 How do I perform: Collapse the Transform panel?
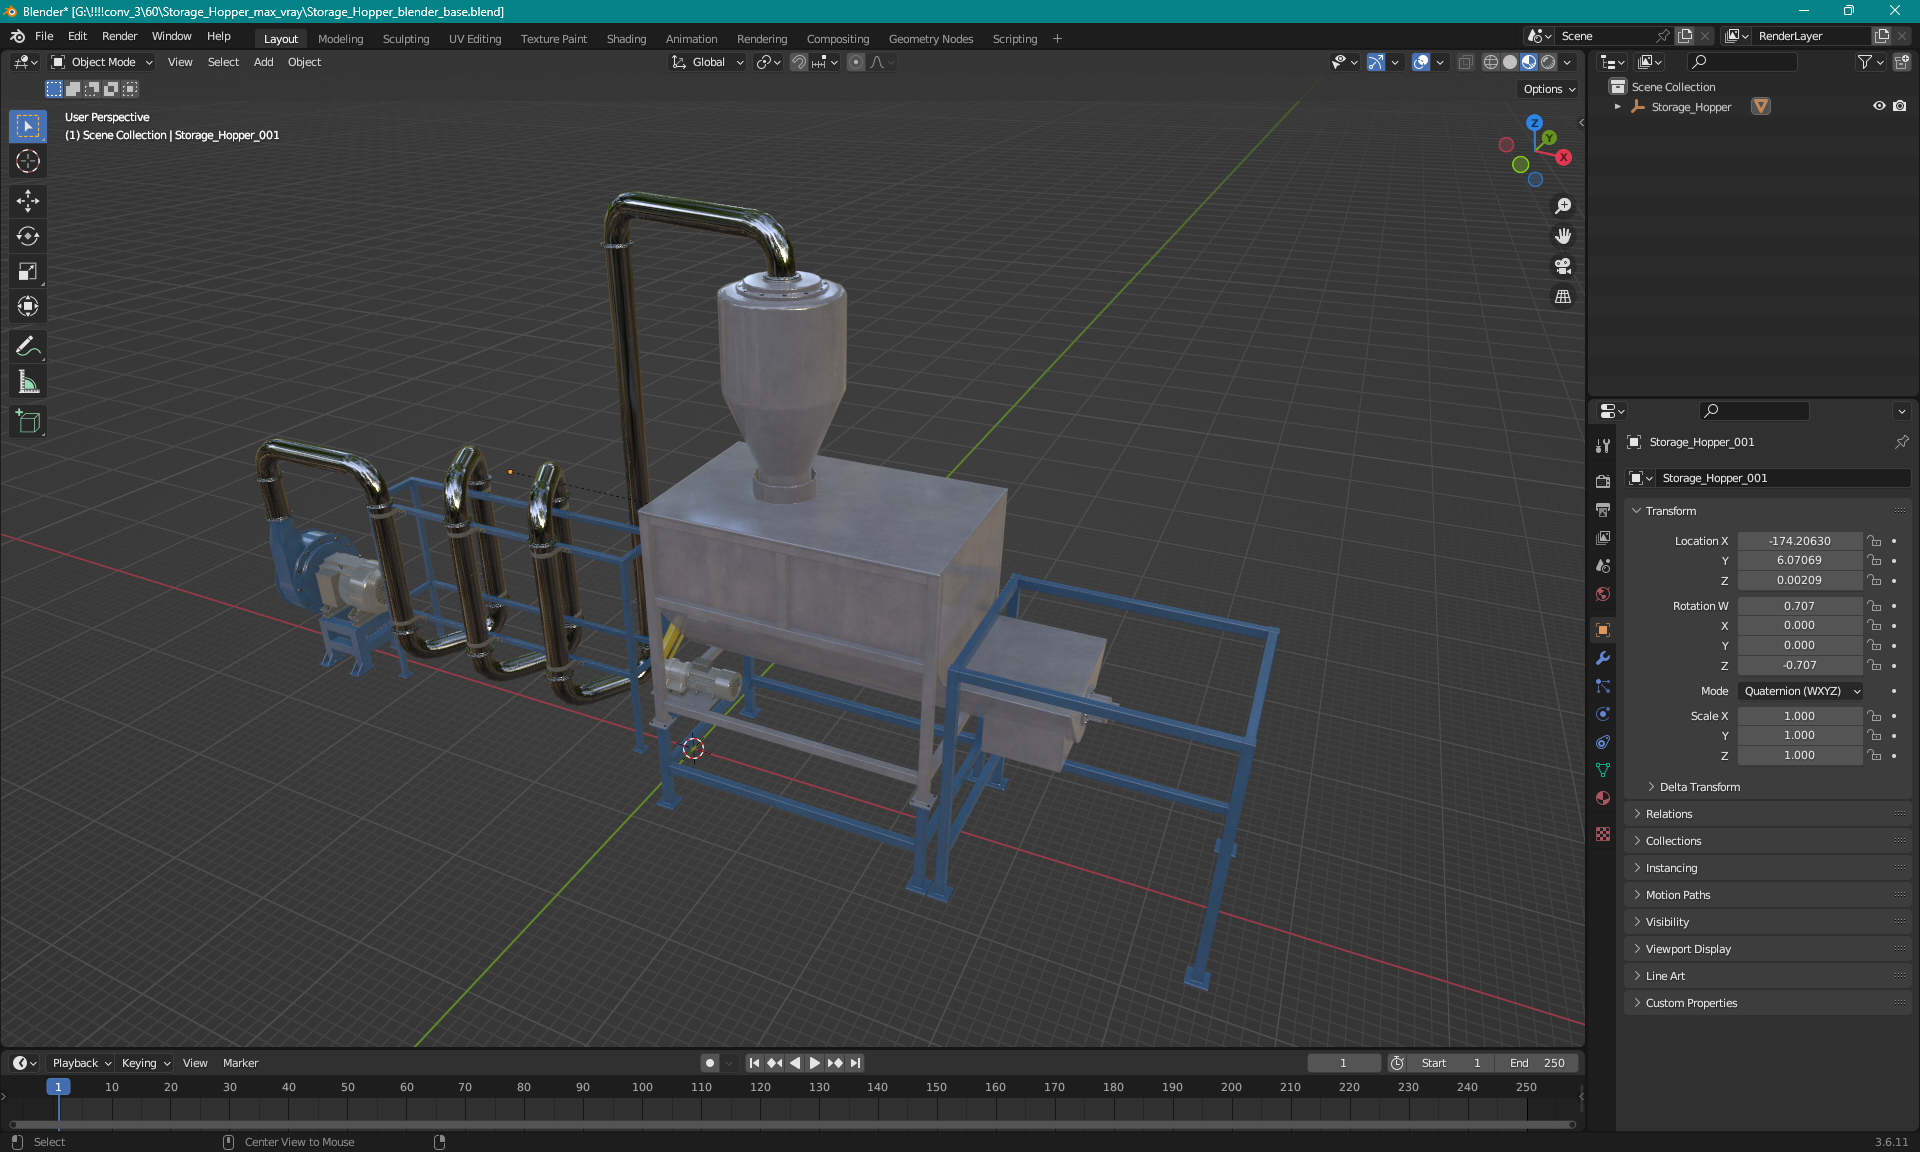pyautogui.click(x=1669, y=511)
